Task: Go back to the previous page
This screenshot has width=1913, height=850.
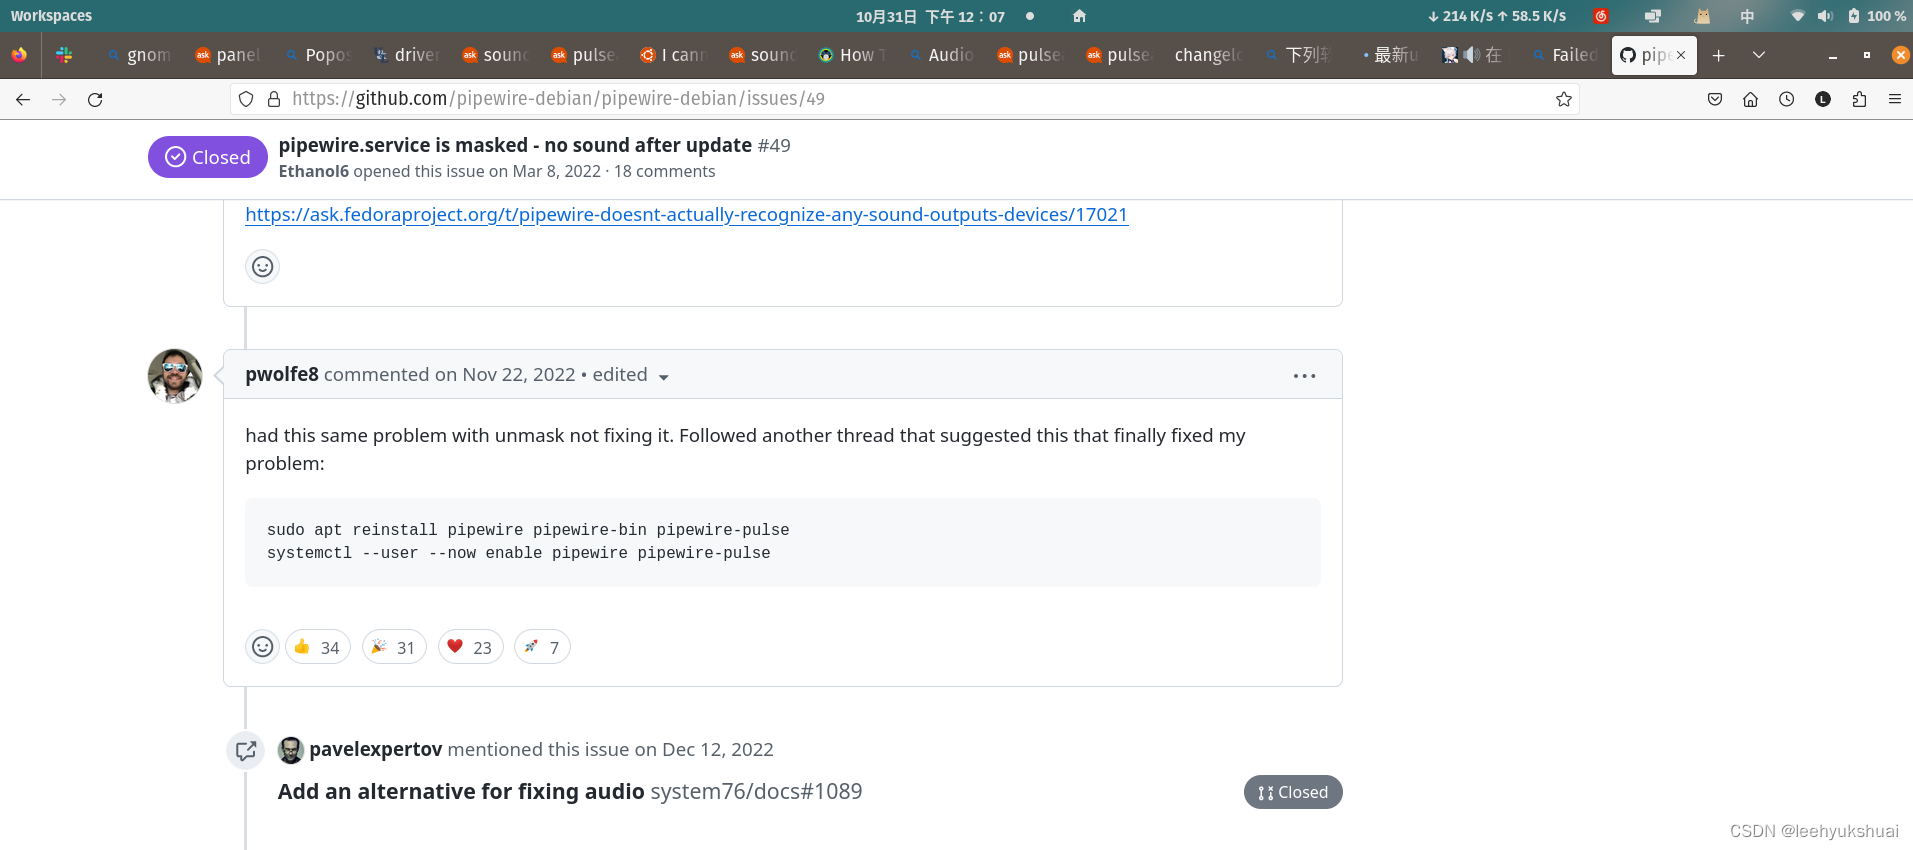Action: pos(23,99)
